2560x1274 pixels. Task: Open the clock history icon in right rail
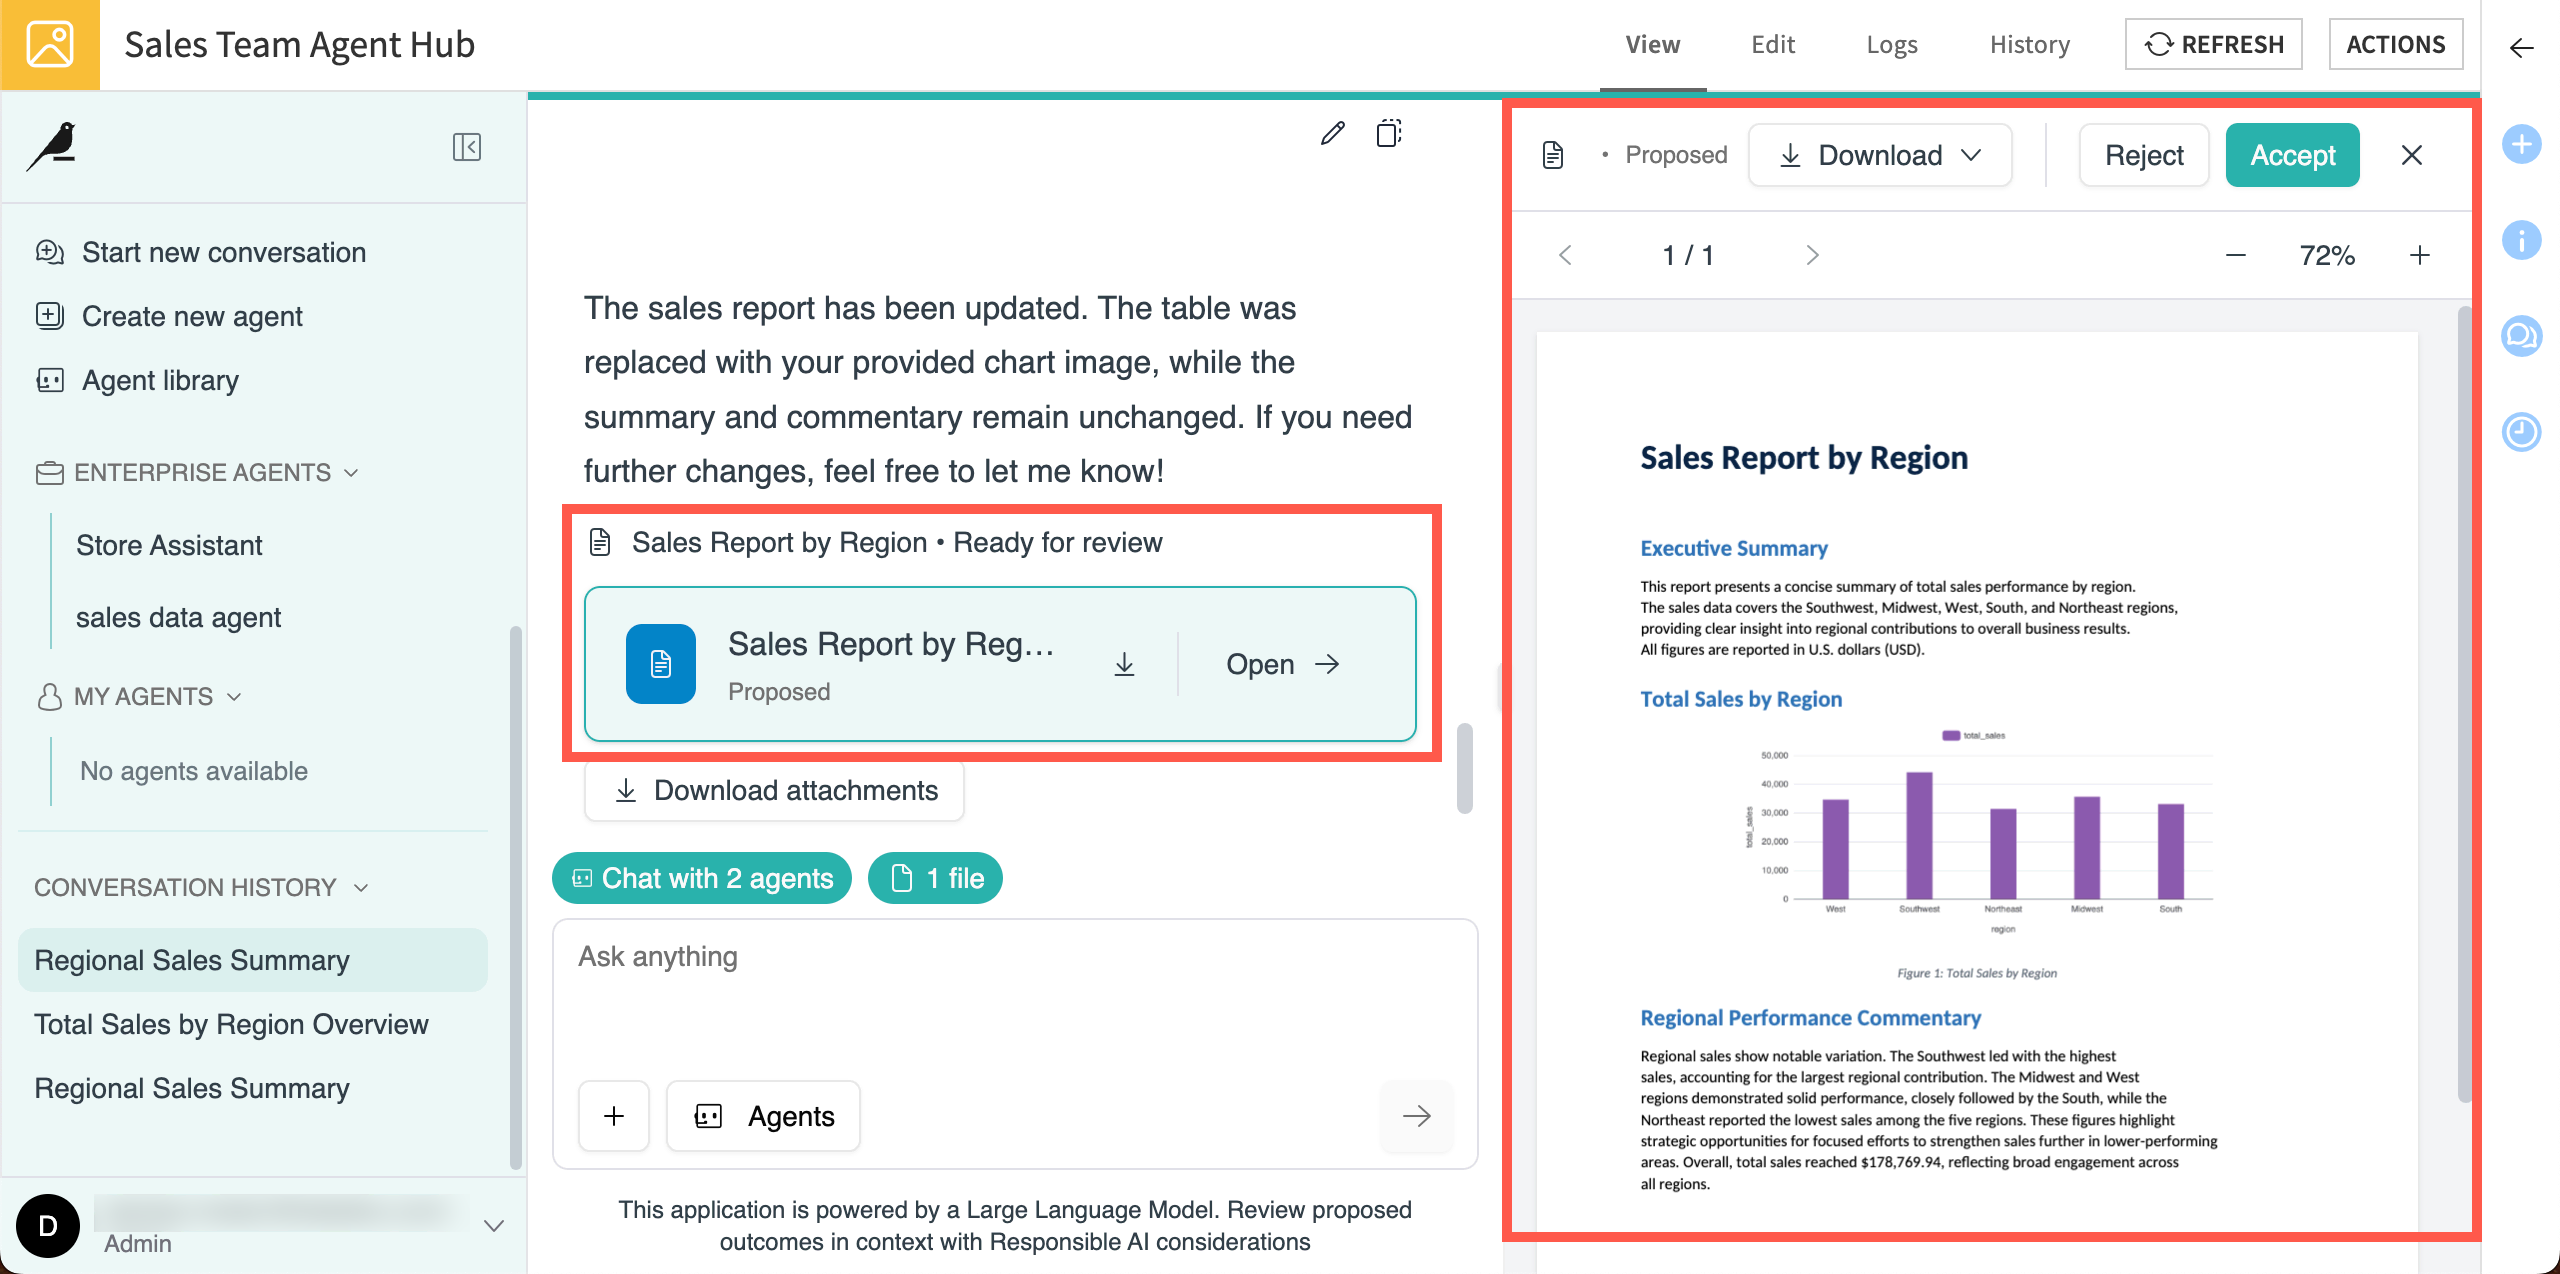[2521, 432]
